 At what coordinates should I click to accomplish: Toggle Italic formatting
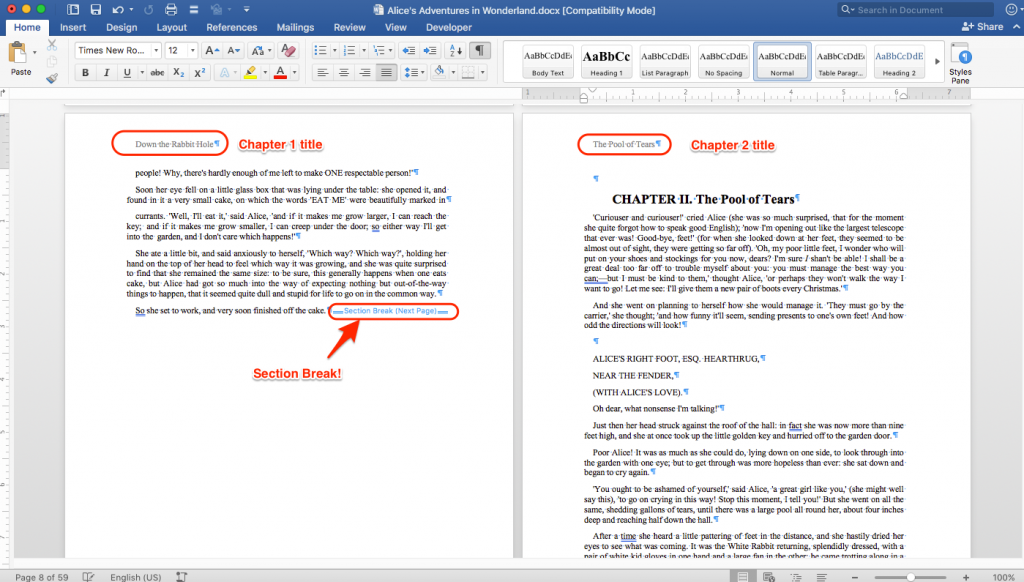click(106, 73)
